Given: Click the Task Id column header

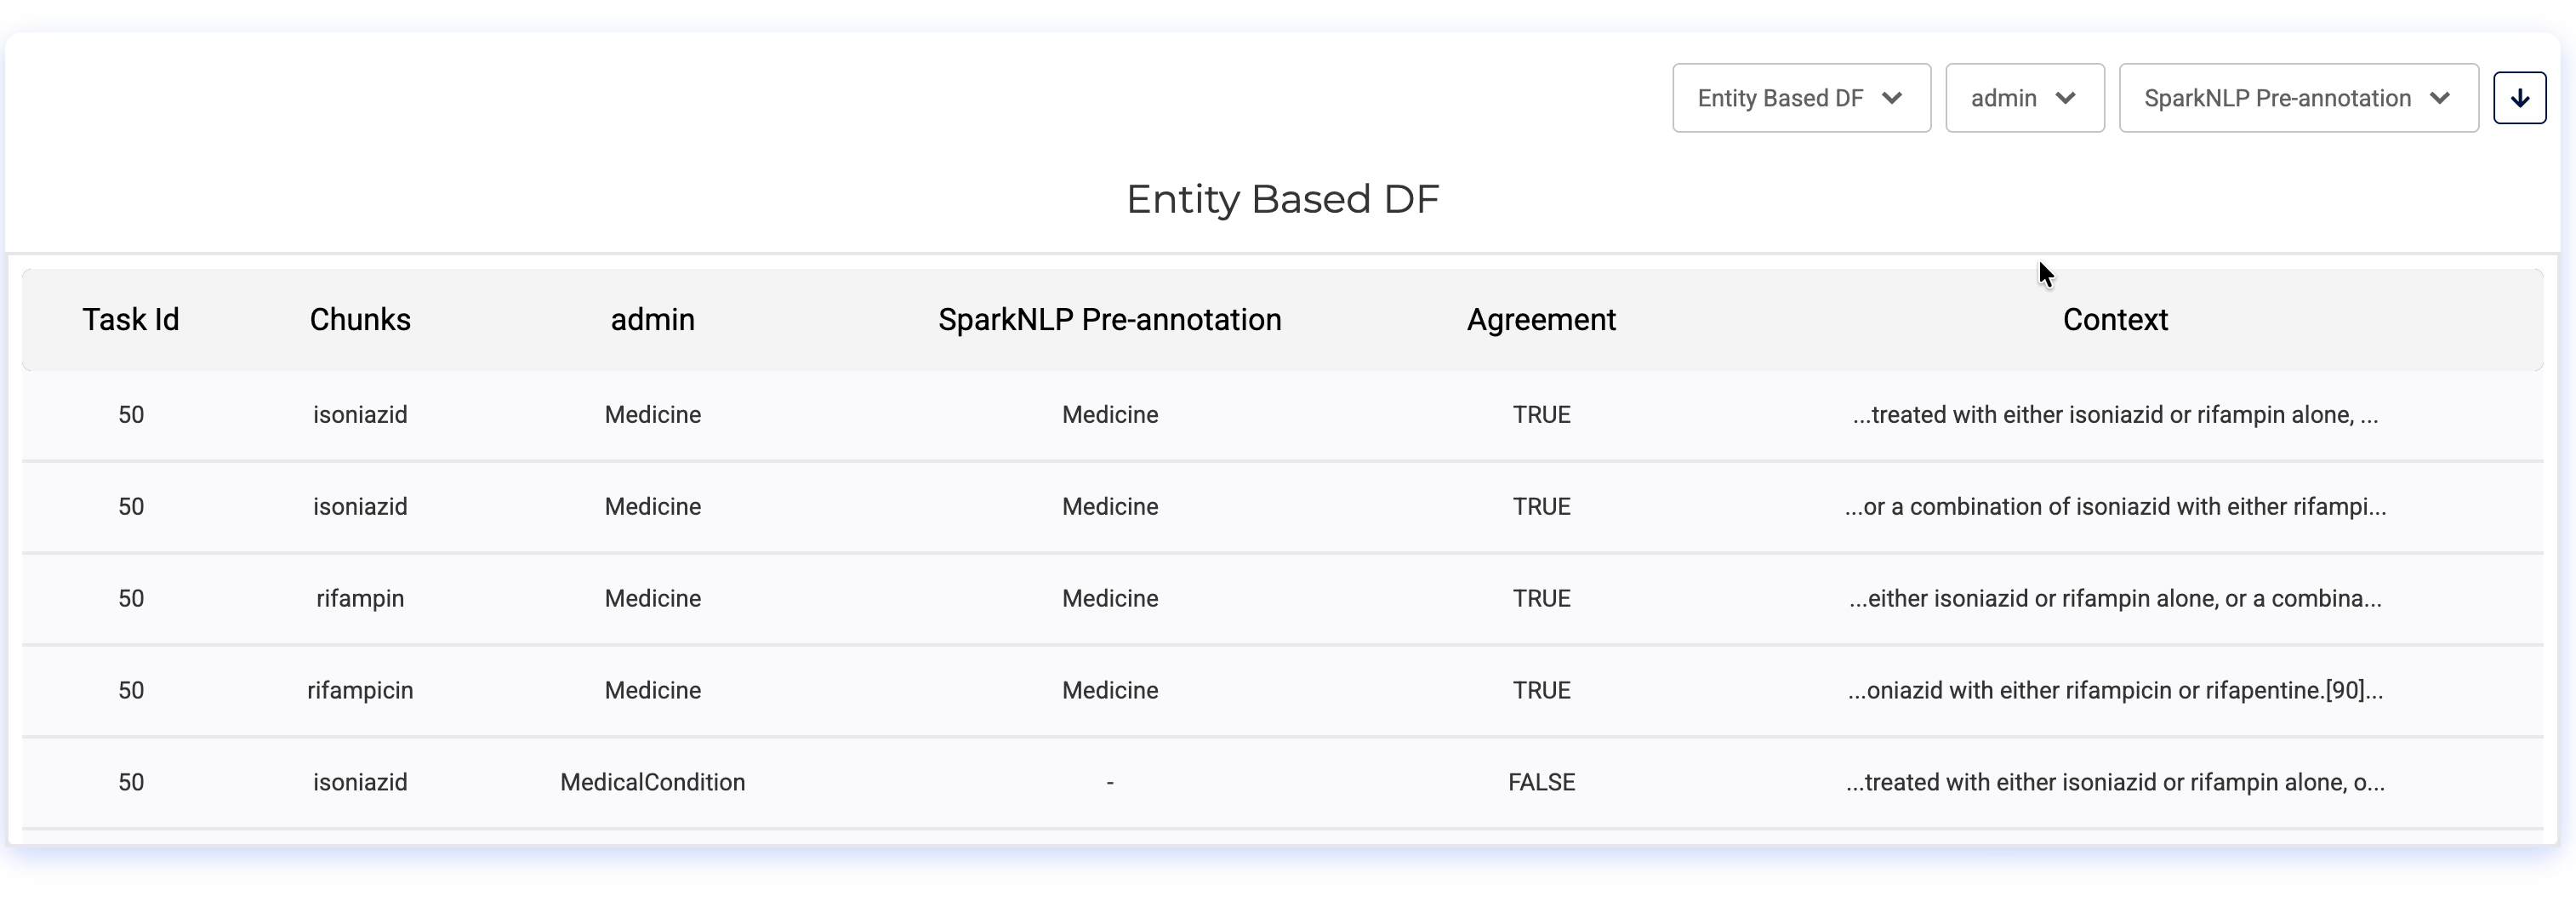Looking at the screenshot, I should 131,320.
